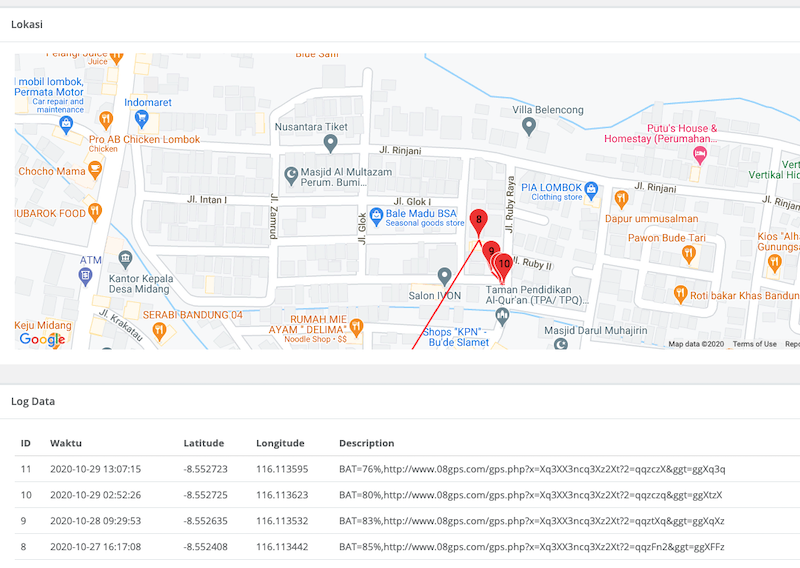
Task: Click the Permata Motor car repair icon
Action: coord(66,125)
